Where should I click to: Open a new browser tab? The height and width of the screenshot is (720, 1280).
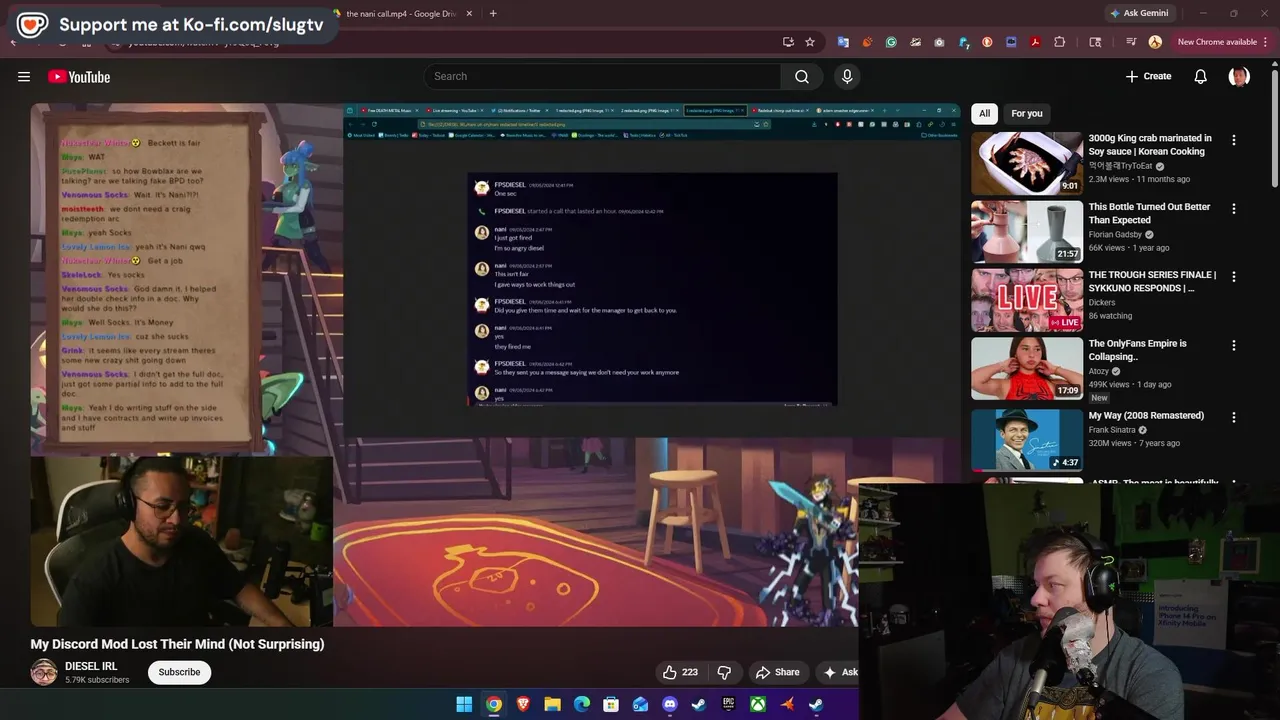(x=493, y=14)
